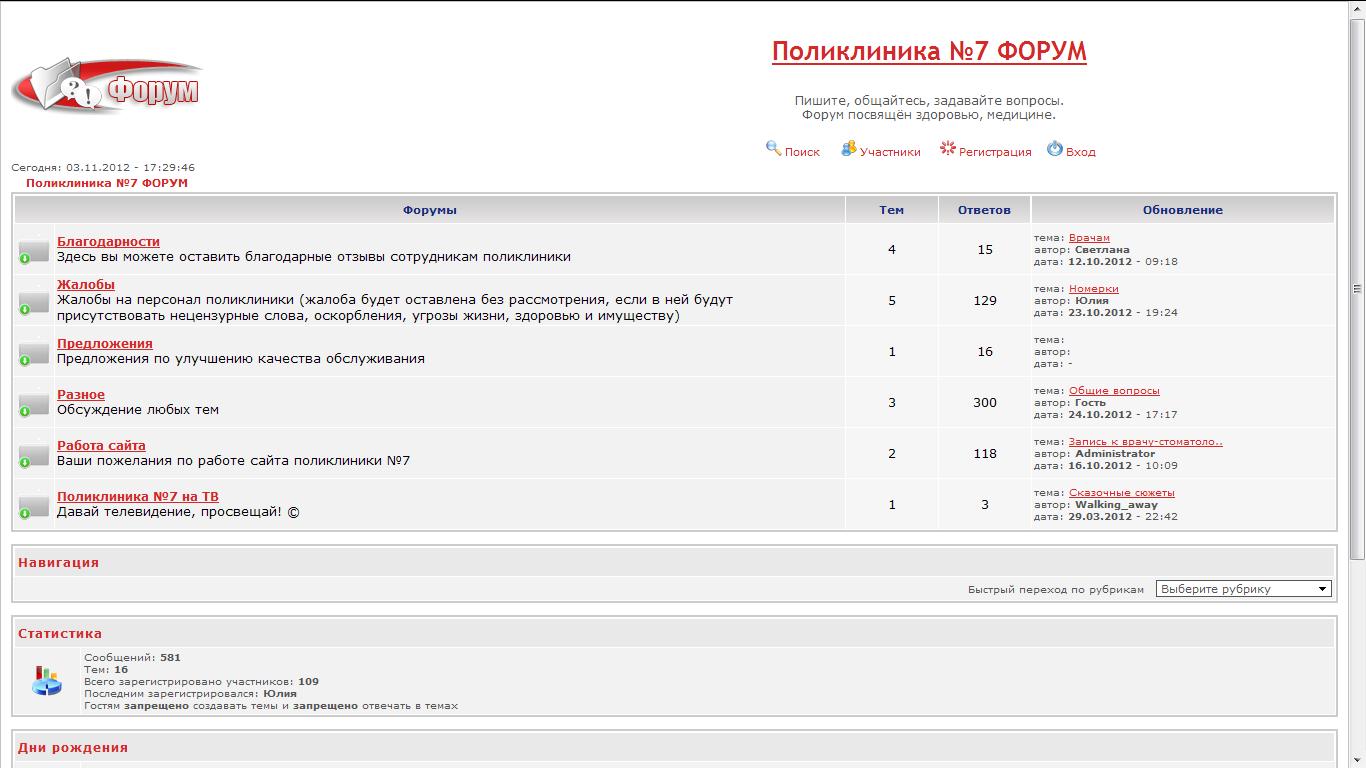Open the Участники link

click(890, 152)
